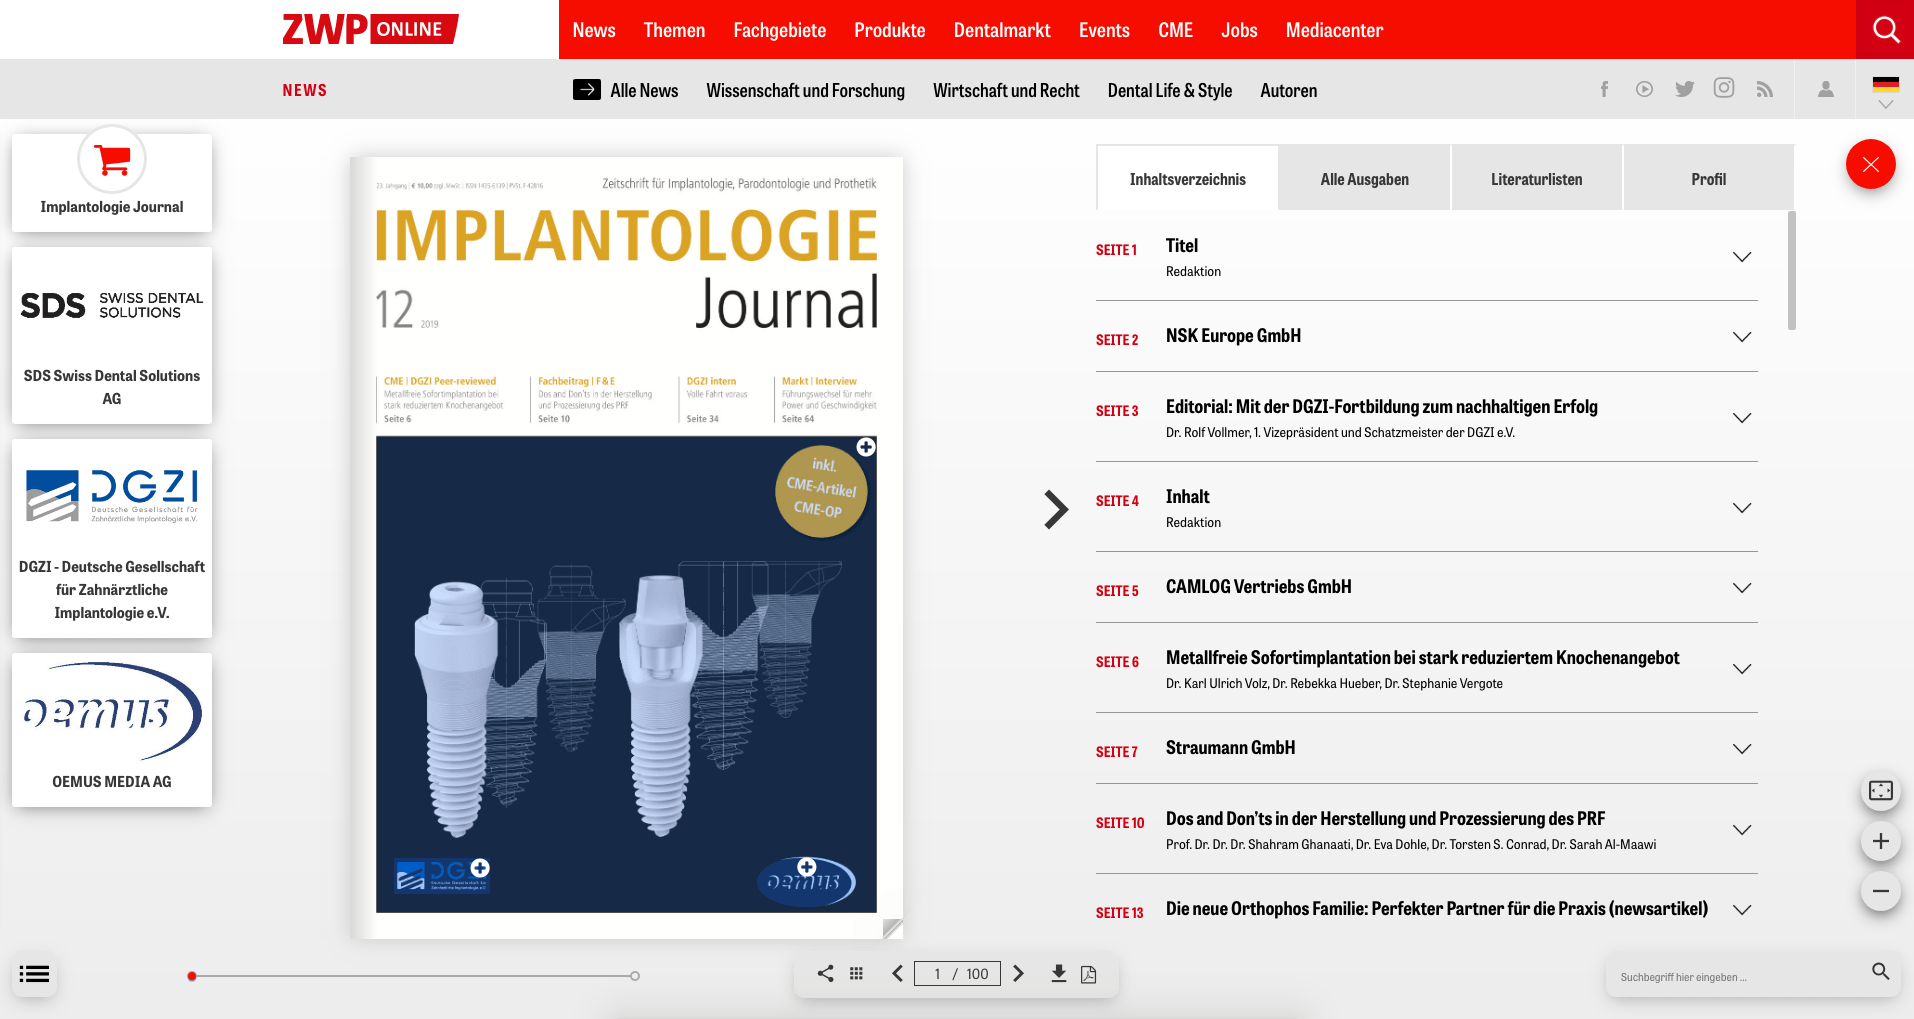Close the viewer with the red X button
Screen dimensions: 1914x1019
1871,164
